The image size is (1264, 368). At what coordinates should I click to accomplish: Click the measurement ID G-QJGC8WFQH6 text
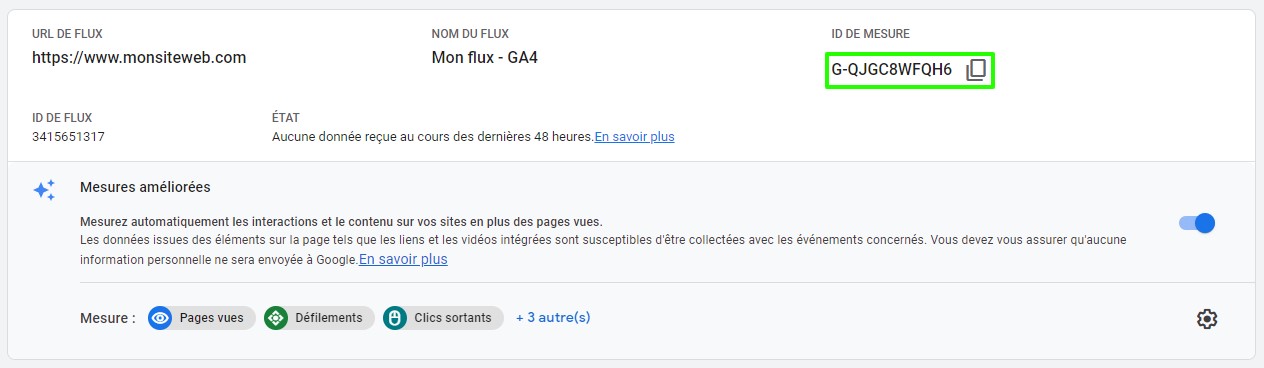[x=892, y=70]
